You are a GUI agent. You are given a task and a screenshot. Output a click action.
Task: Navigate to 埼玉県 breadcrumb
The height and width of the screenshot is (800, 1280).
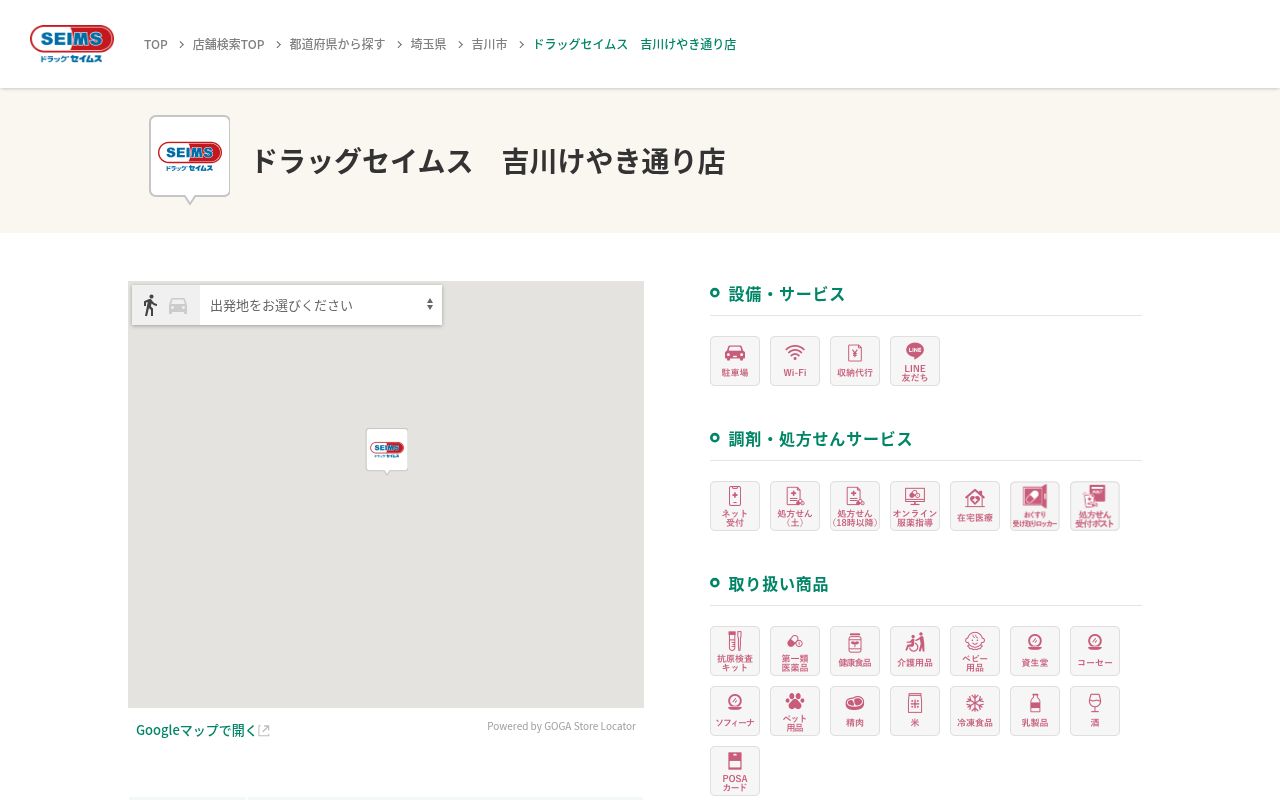[428, 44]
